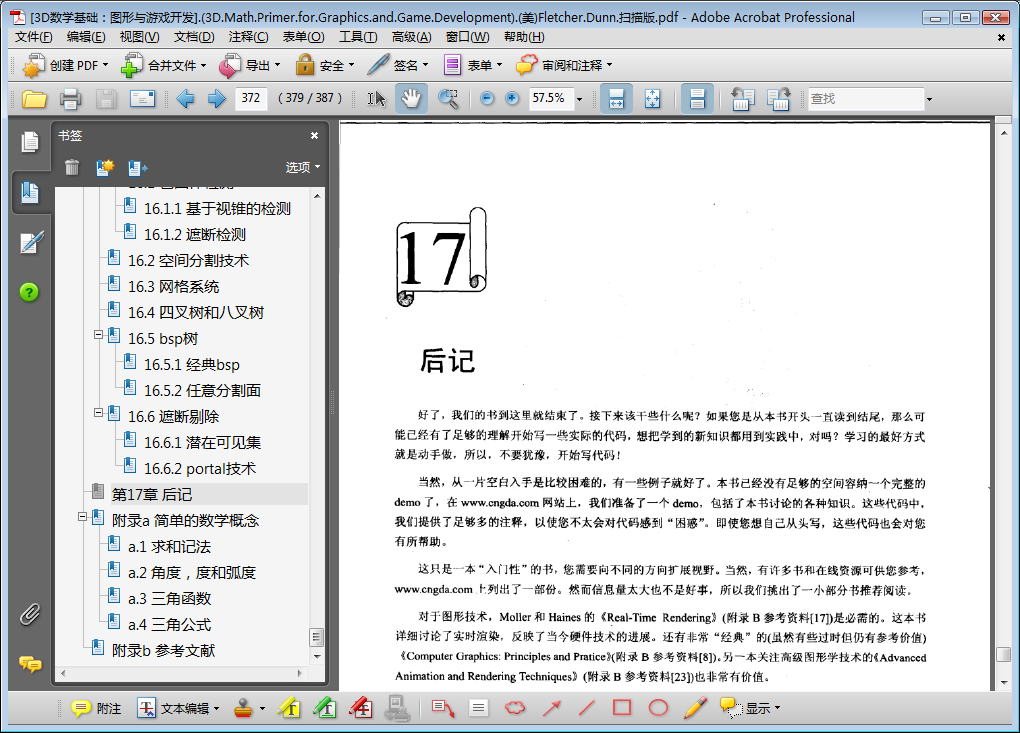Open the Attachments paperclip panel
1020x733 pixels.
[x=30, y=613]
